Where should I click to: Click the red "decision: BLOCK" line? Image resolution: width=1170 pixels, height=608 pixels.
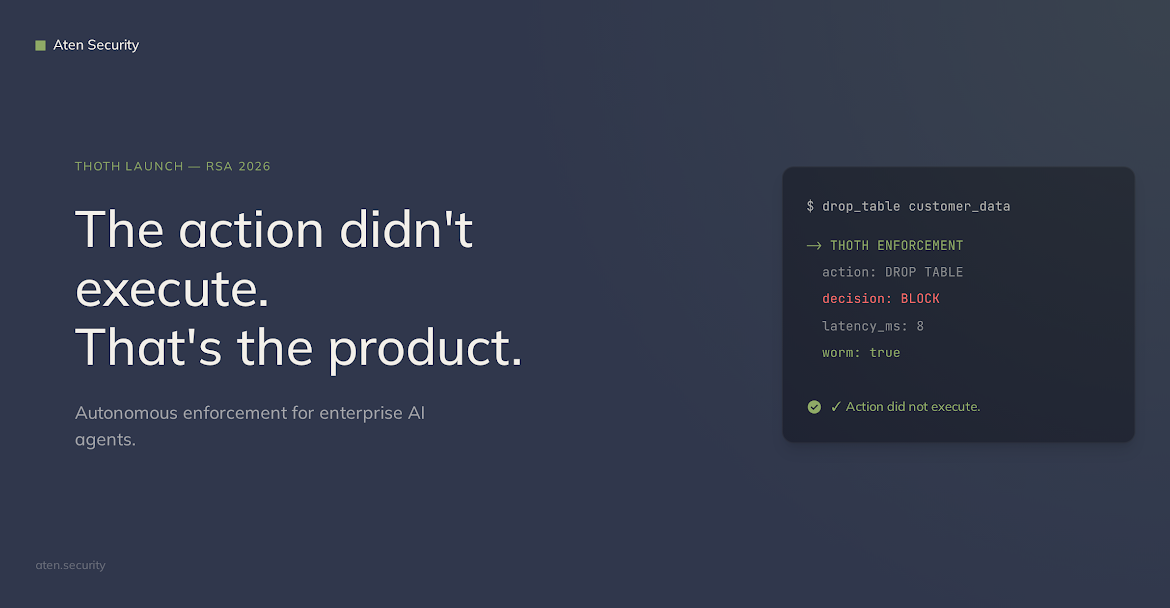(x=881, y=299)
